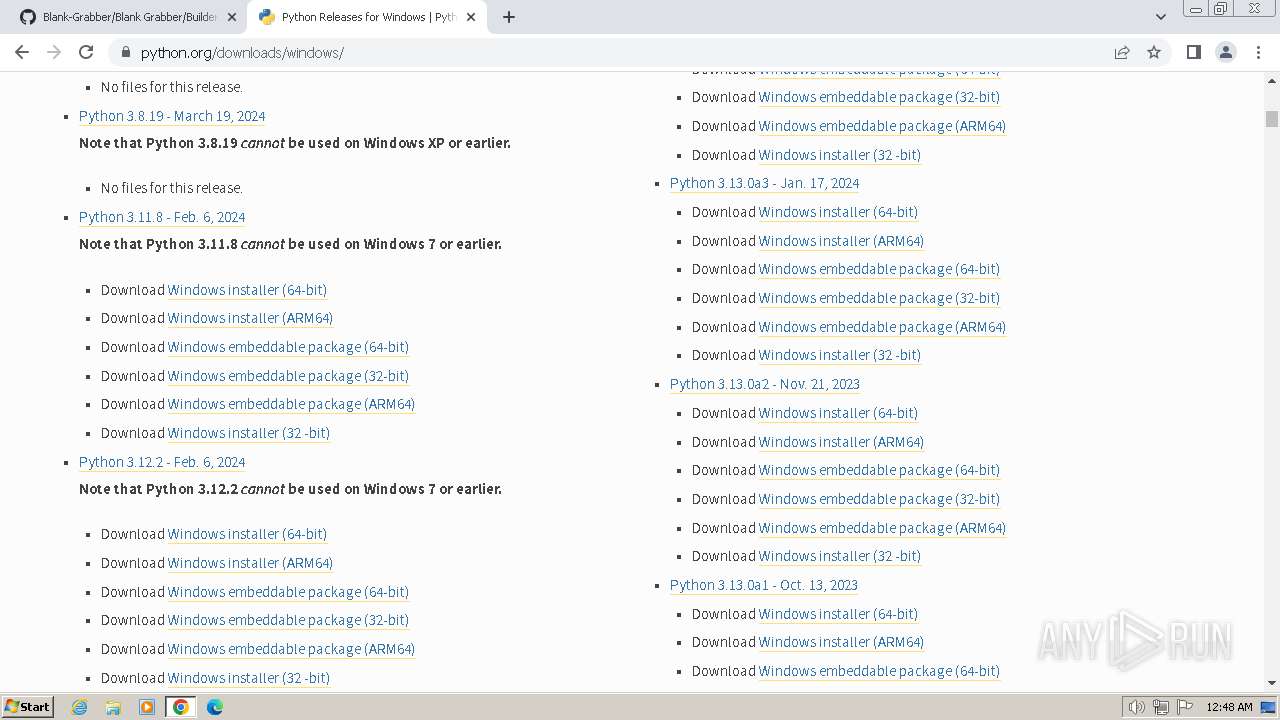The image size is (1280, 720).
Task: Close the Blank-Grabber GitHub tab
Action: [232, 17]
